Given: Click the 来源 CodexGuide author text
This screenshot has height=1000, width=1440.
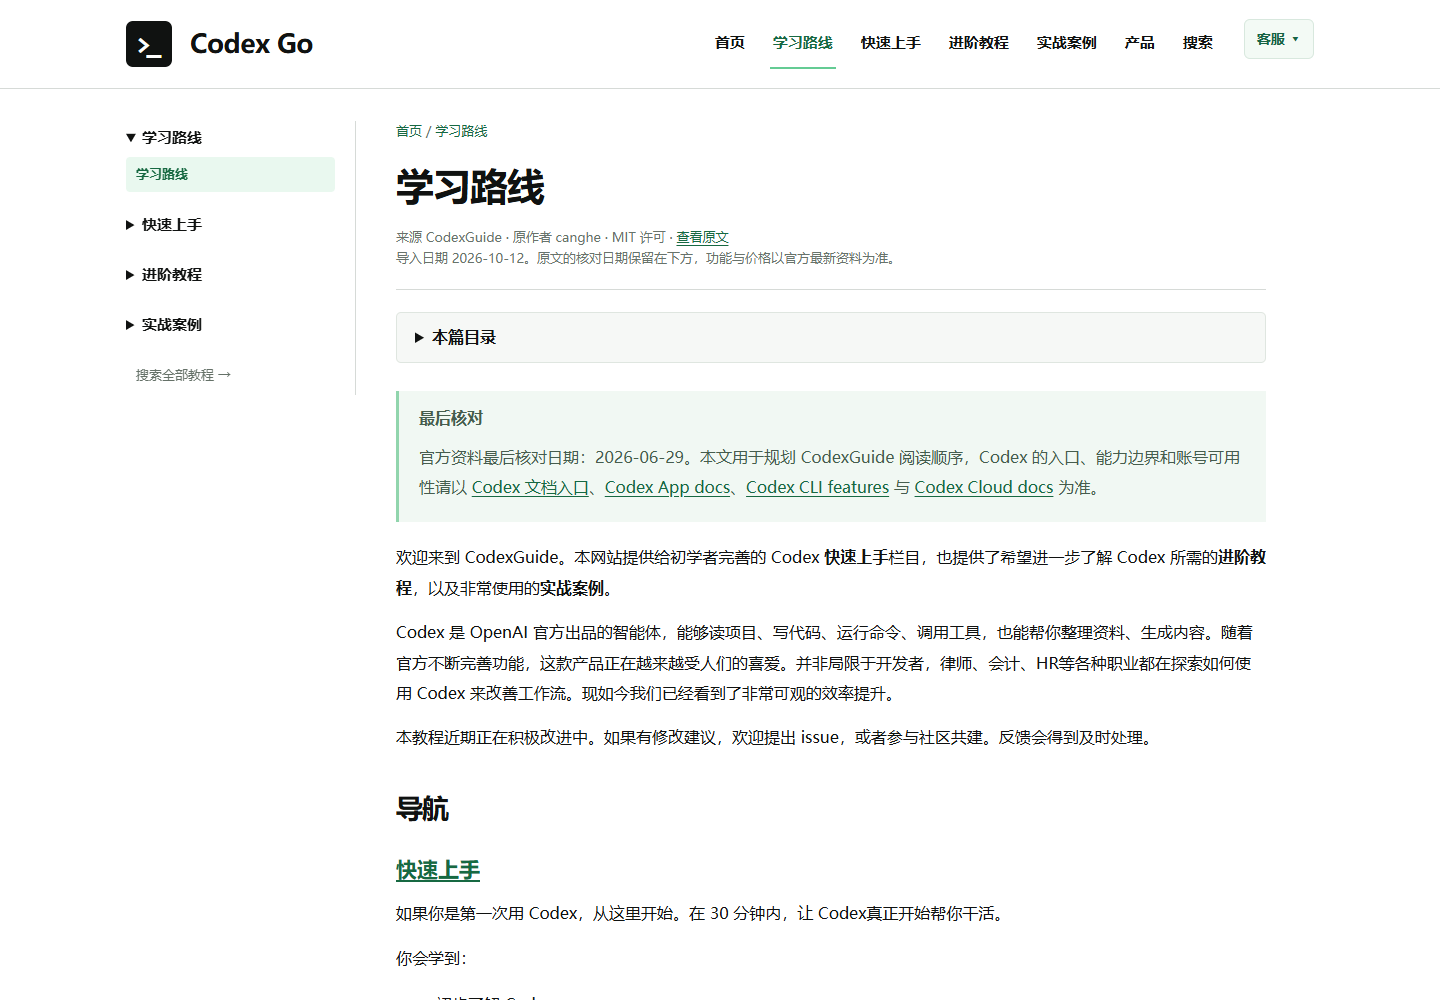Looking at the screenshot, I should point(530,237).
